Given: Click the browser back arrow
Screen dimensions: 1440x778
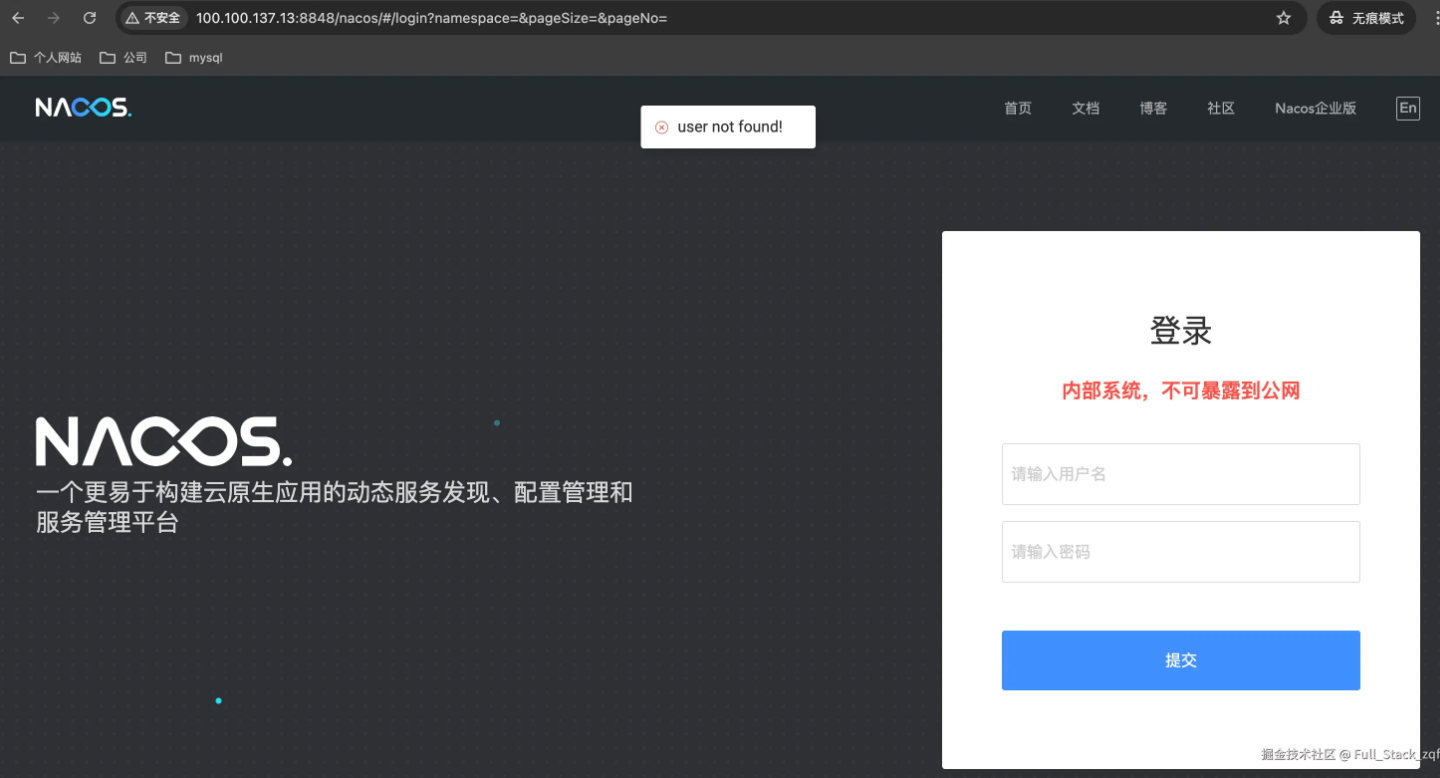Looking at the screenshot, I should [x=18, y=18].
